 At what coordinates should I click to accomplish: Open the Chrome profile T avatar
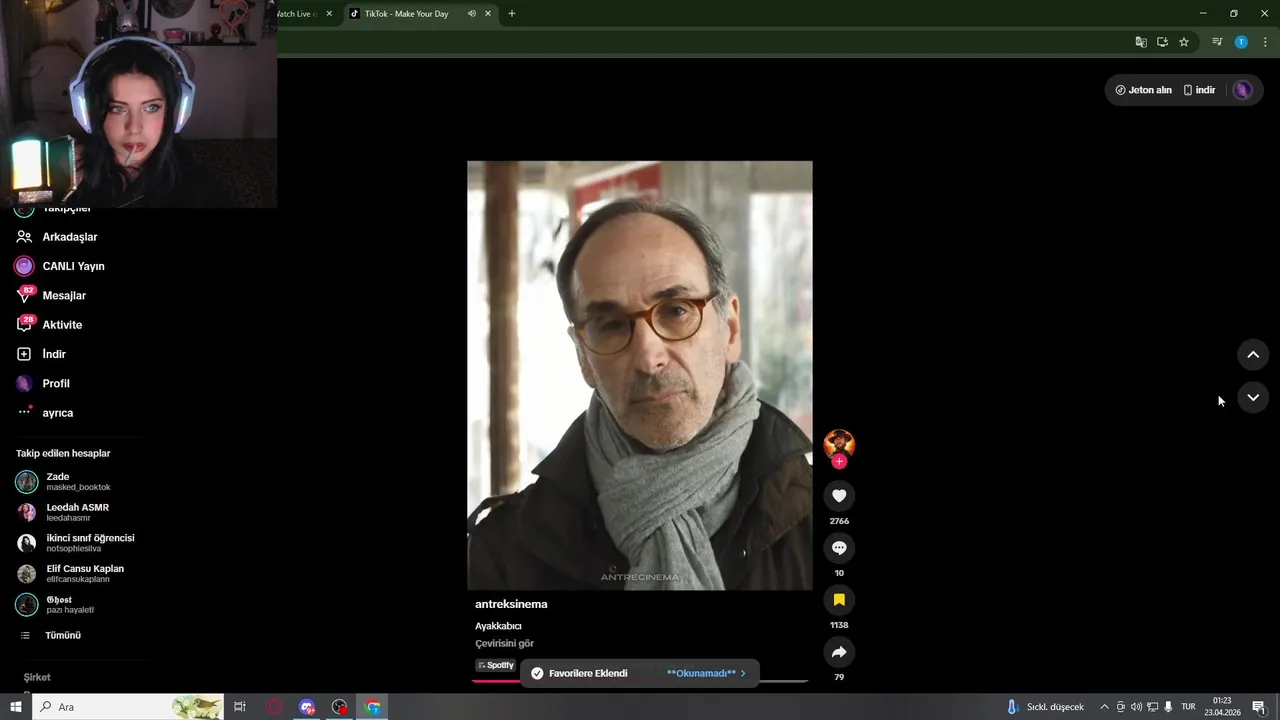[1241, 42]
